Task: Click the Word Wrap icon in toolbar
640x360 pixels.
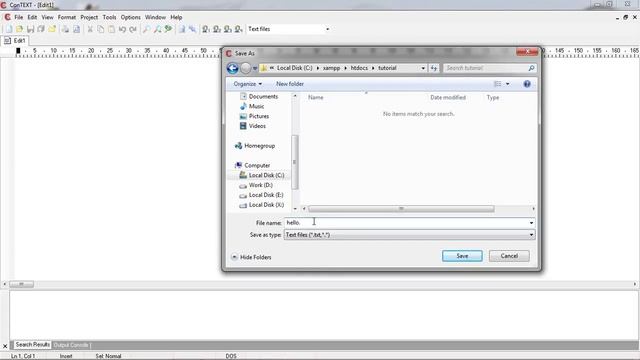Action: coord(182,29)
